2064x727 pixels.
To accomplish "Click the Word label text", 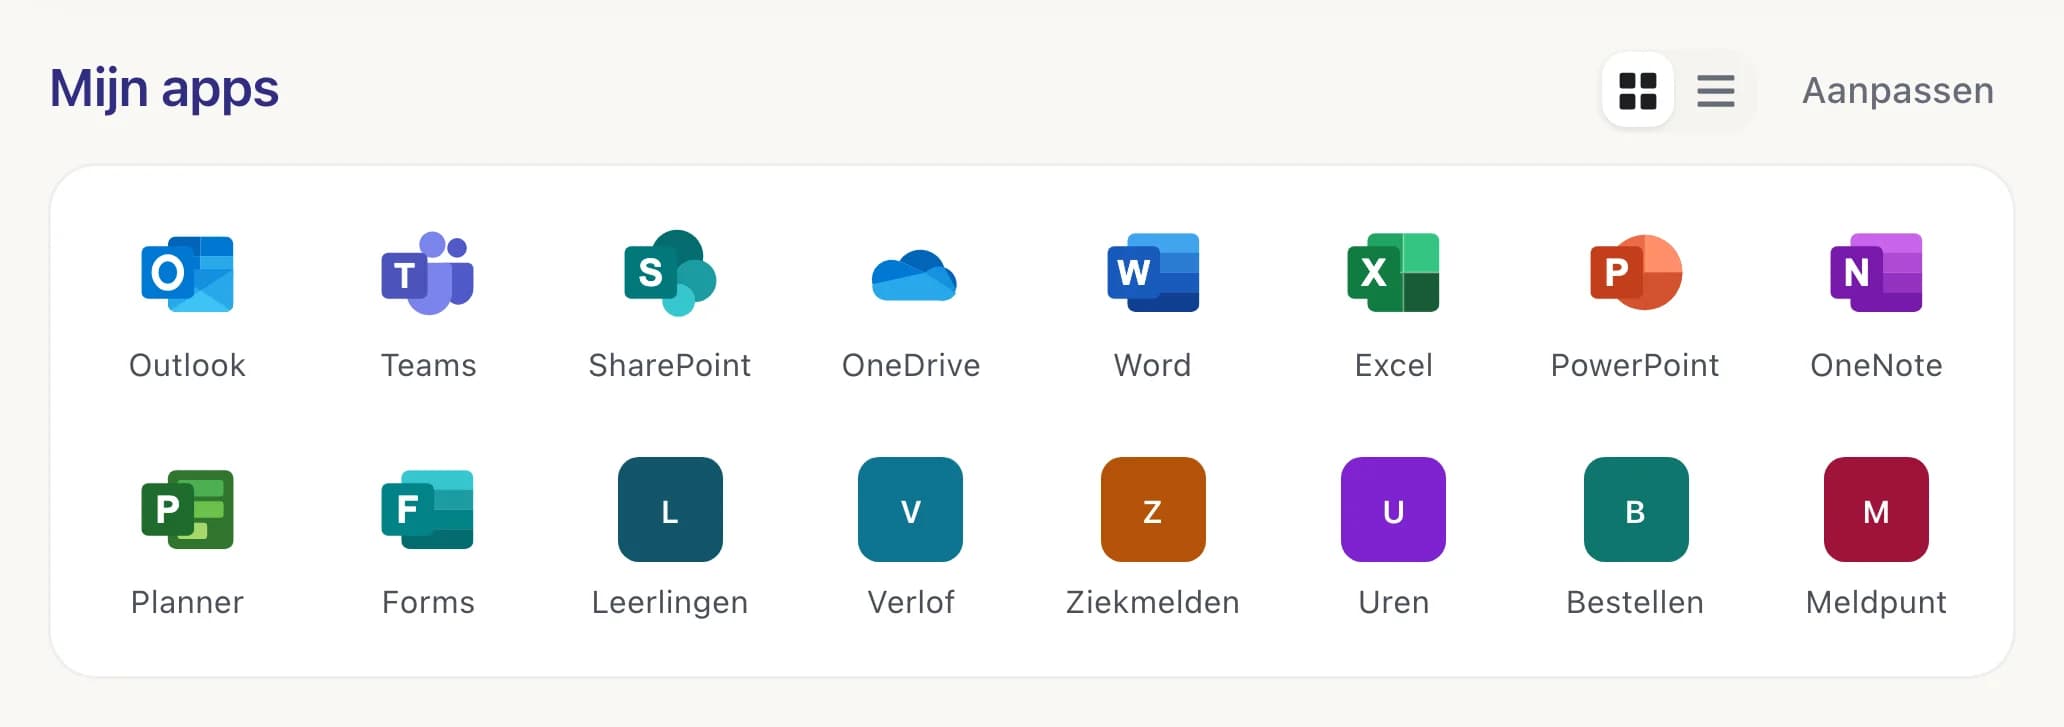I will [x=1153, y=365].
